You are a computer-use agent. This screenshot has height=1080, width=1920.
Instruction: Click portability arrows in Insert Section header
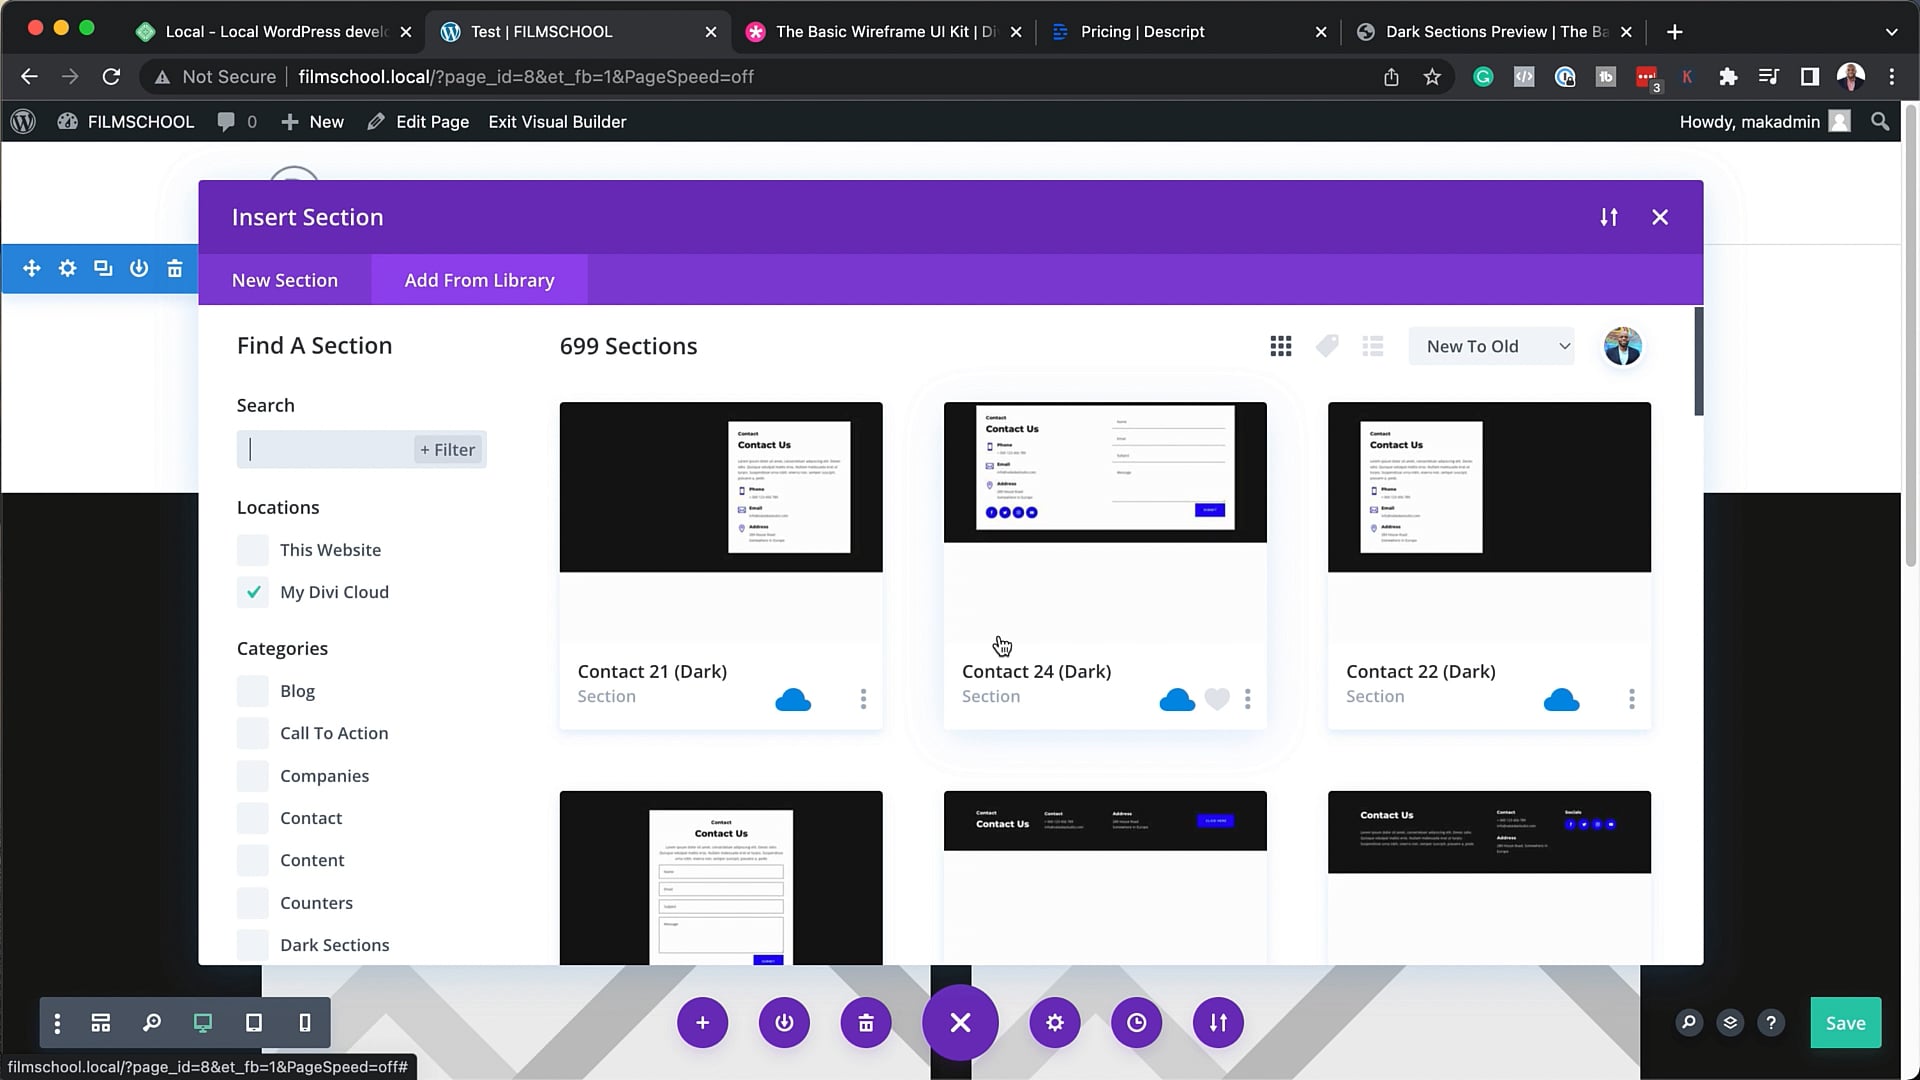tap(1608, 217)
